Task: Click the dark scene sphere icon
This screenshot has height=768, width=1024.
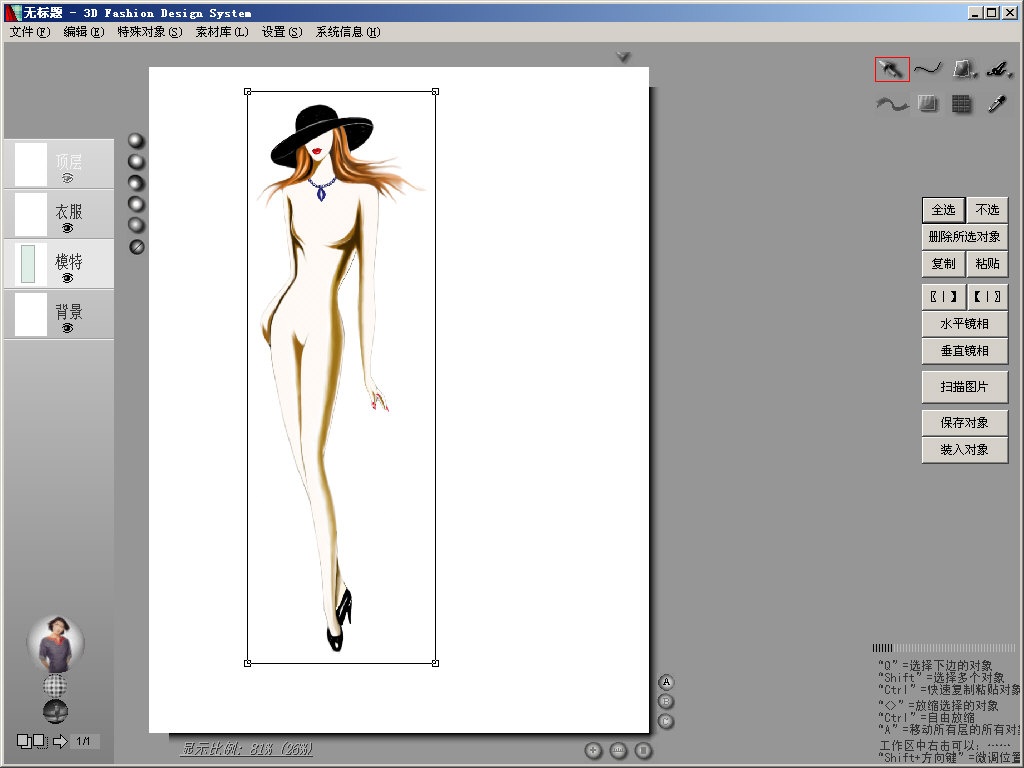Action: coord(56,711)
